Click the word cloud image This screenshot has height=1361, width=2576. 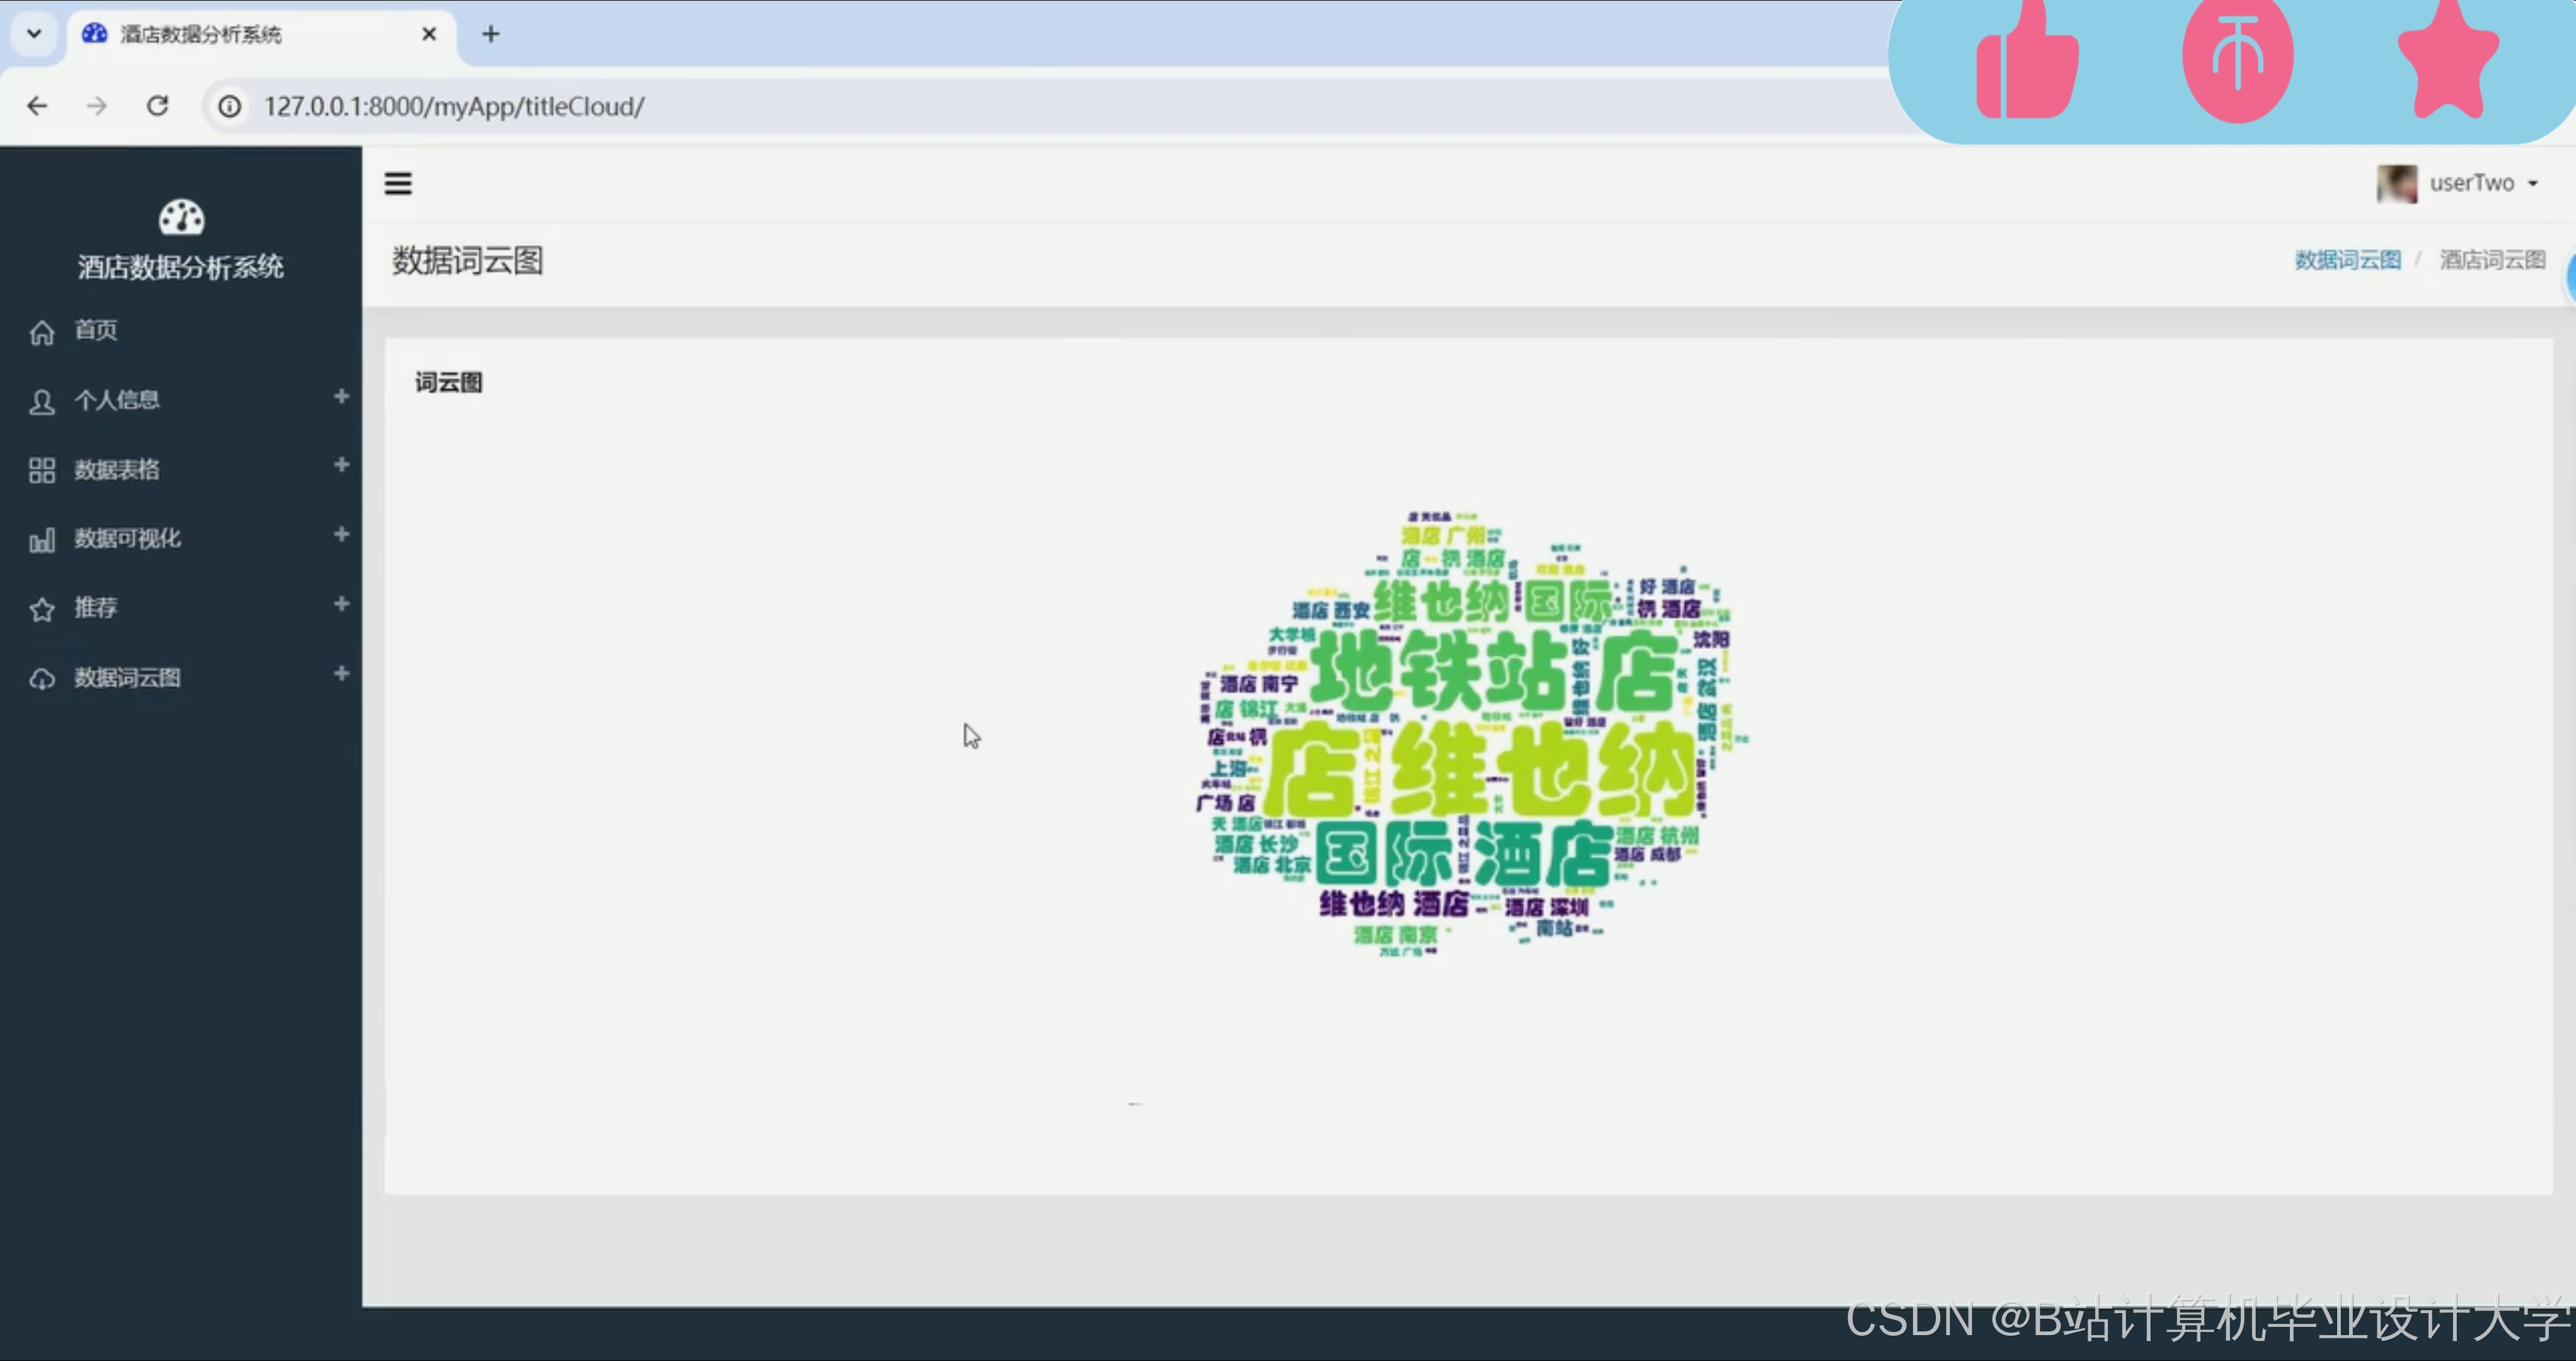pyautogui.click(x=1472, y=734)
